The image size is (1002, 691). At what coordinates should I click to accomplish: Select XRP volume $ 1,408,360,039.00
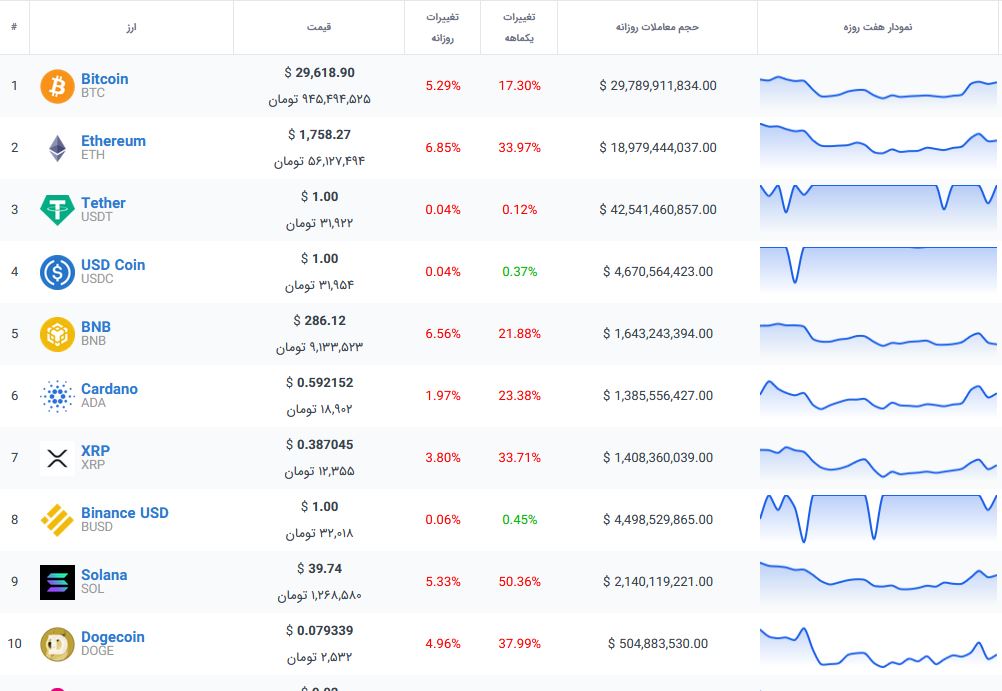click(658, 458)
